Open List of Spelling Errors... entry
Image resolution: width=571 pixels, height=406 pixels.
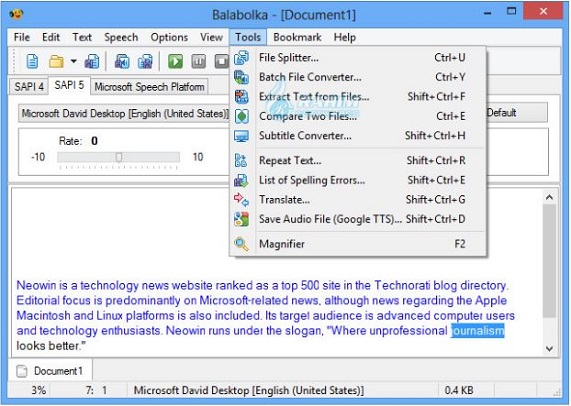pos(358,180)
